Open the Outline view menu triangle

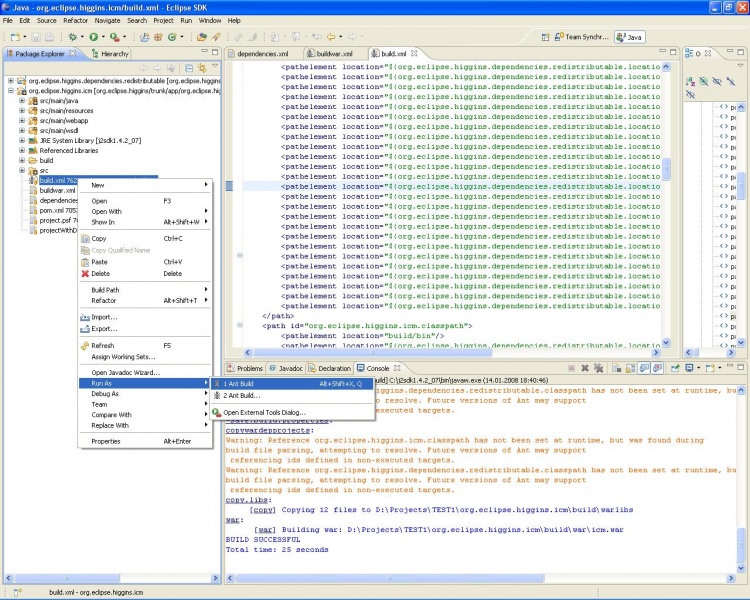741,65
